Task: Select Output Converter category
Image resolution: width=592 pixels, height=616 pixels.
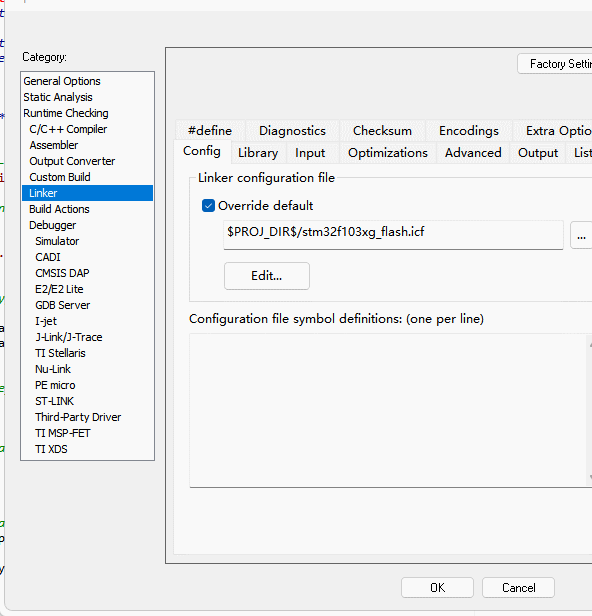Action: 87,161
